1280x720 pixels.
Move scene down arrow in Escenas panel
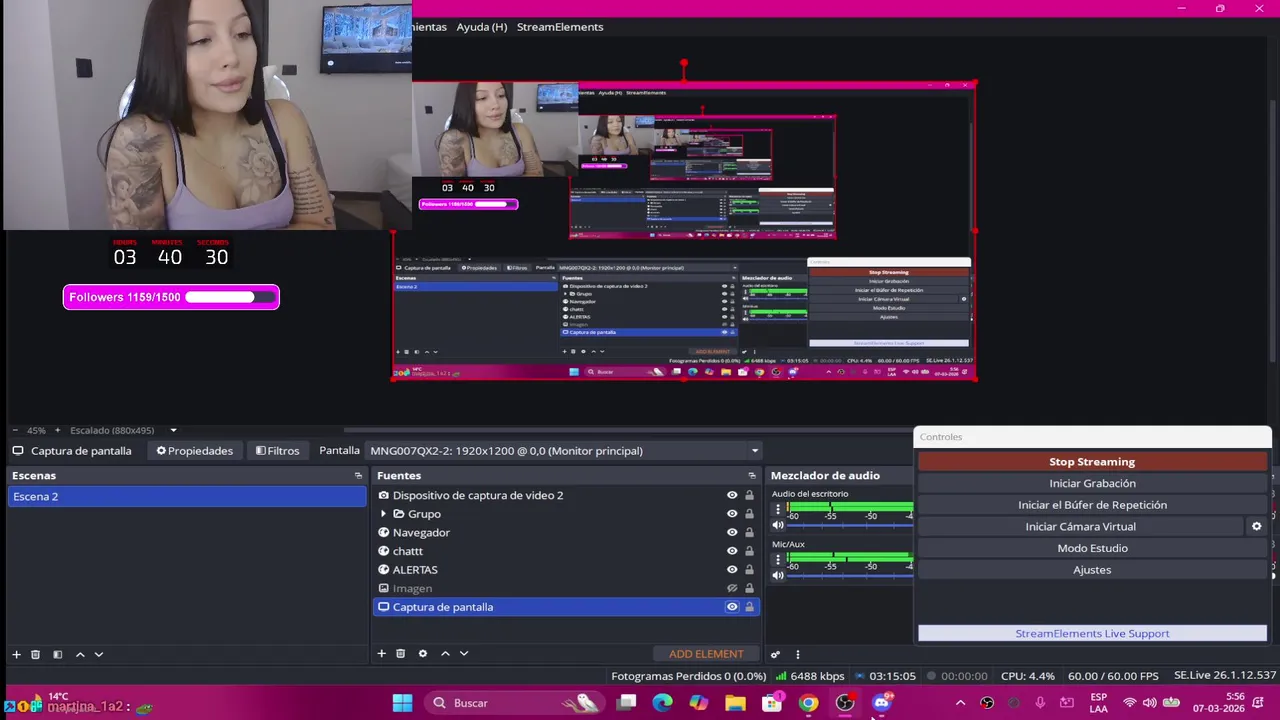98,654
